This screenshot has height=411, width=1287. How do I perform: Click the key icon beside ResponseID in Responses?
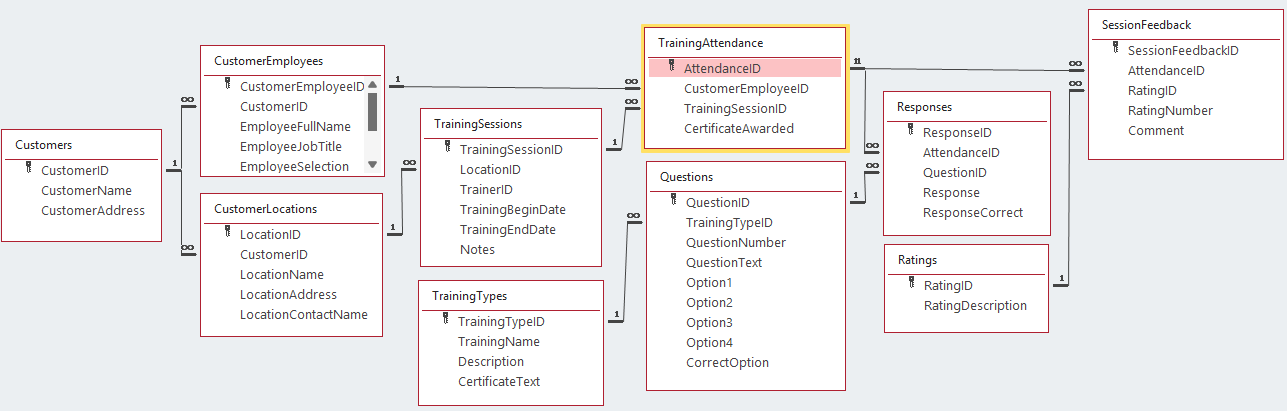pyautogui.click(x=910, y=131)
